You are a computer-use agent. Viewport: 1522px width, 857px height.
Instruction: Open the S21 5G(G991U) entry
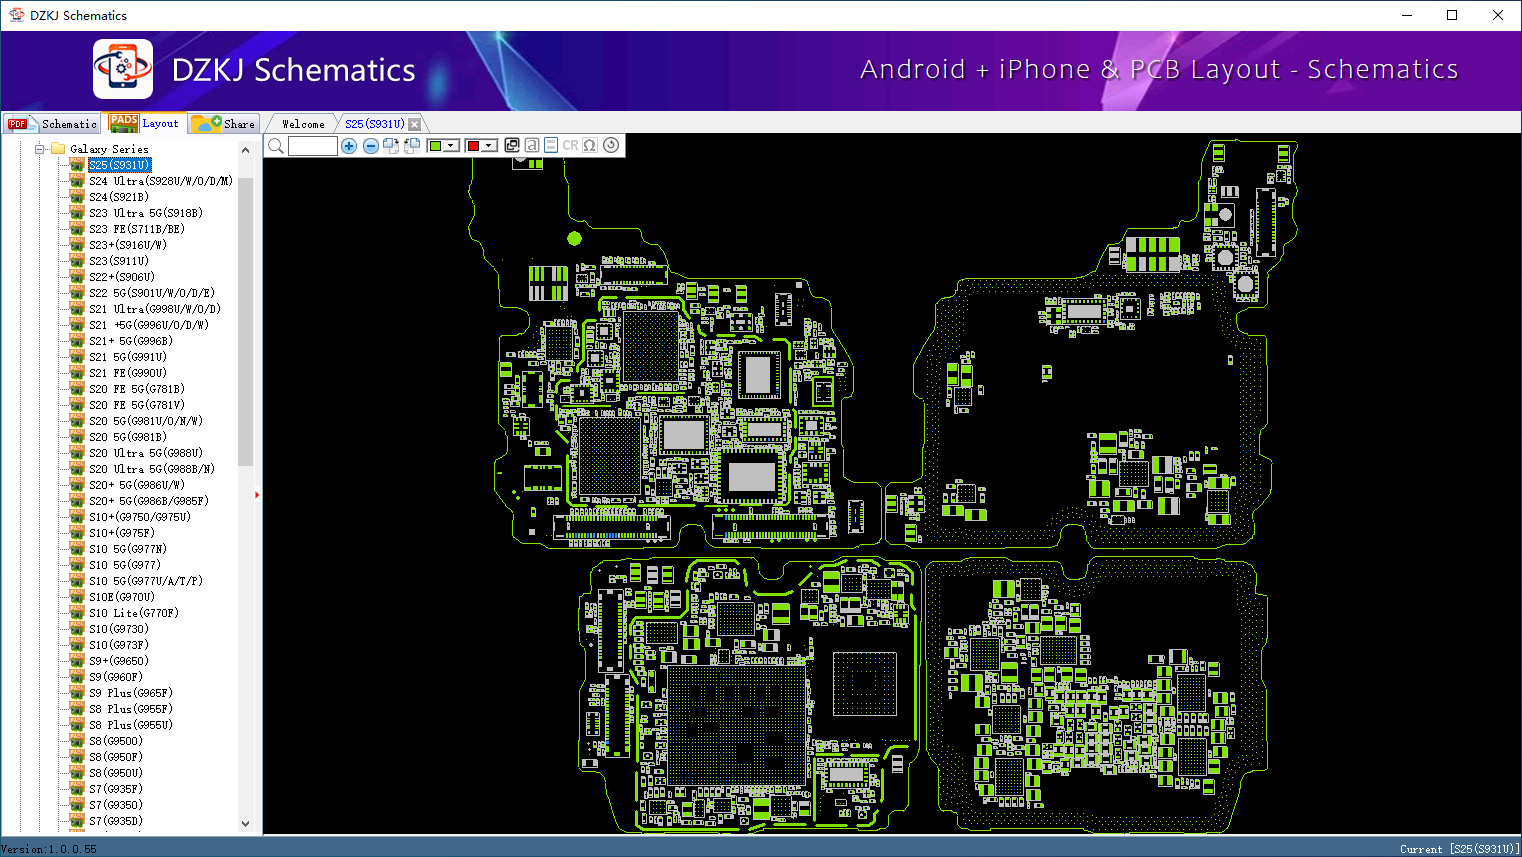coord(128,357)
